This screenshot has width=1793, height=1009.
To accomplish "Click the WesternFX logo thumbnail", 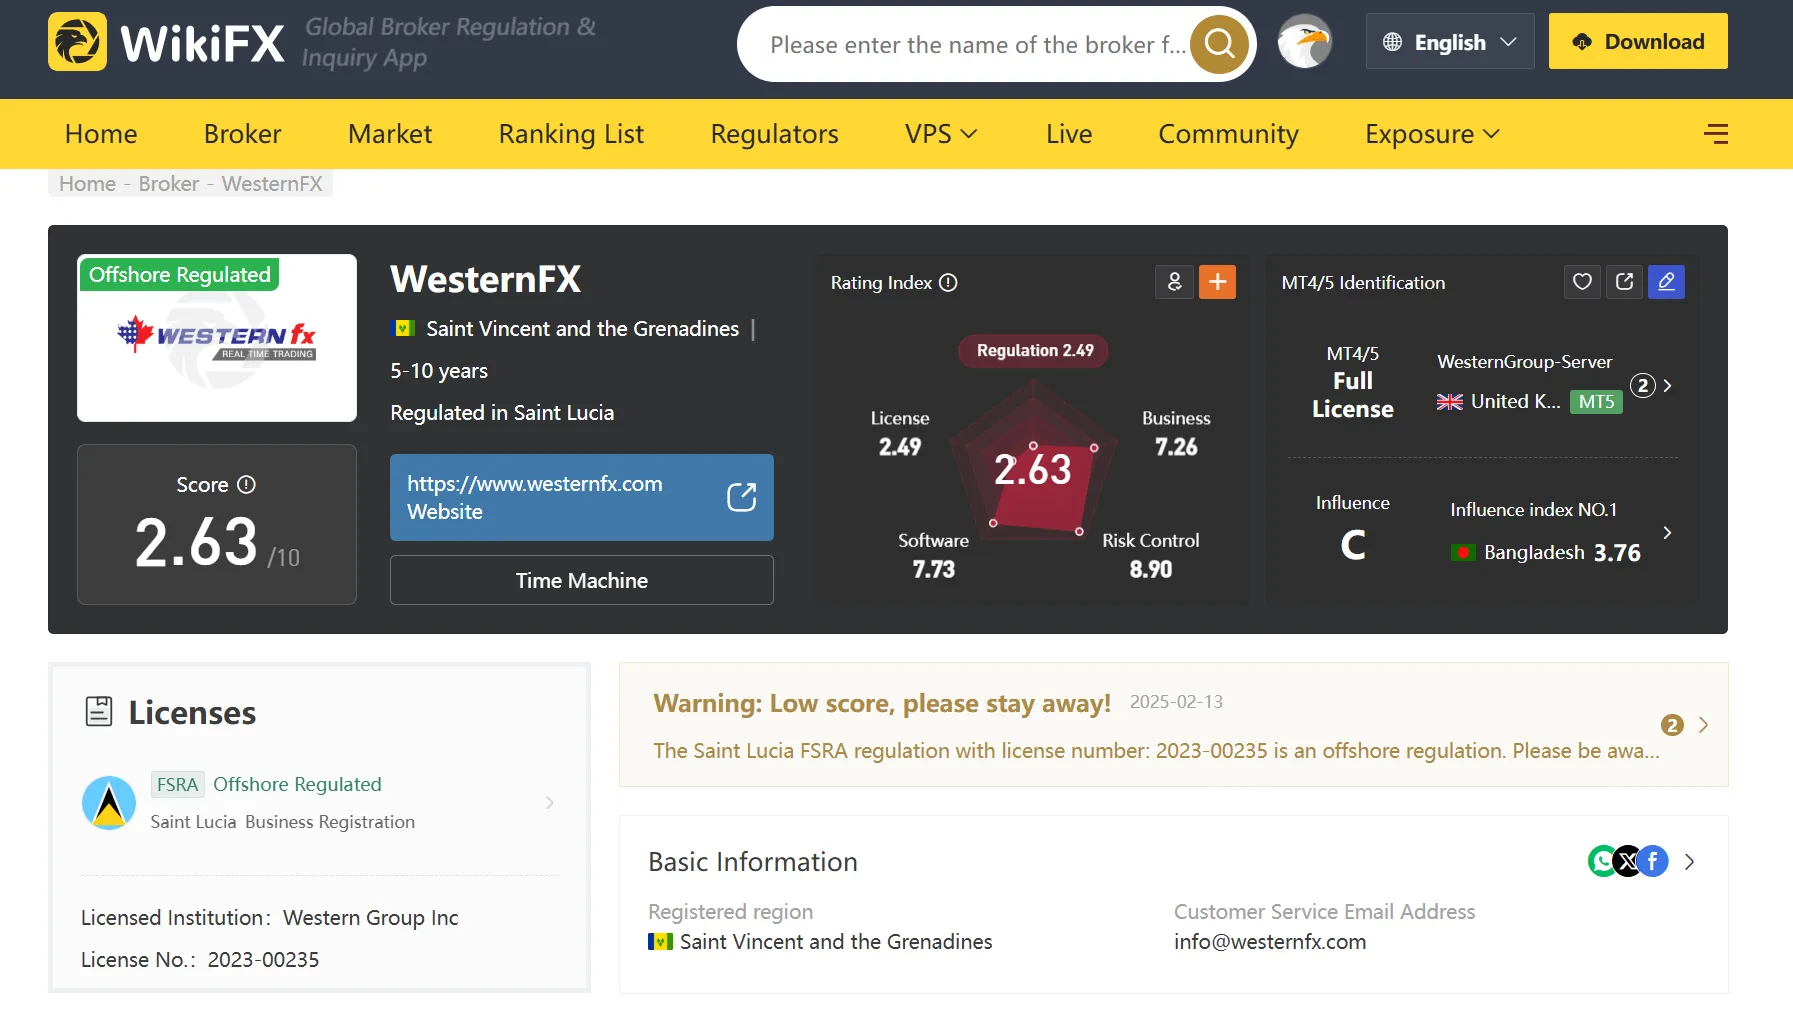I will click(217, 338).
